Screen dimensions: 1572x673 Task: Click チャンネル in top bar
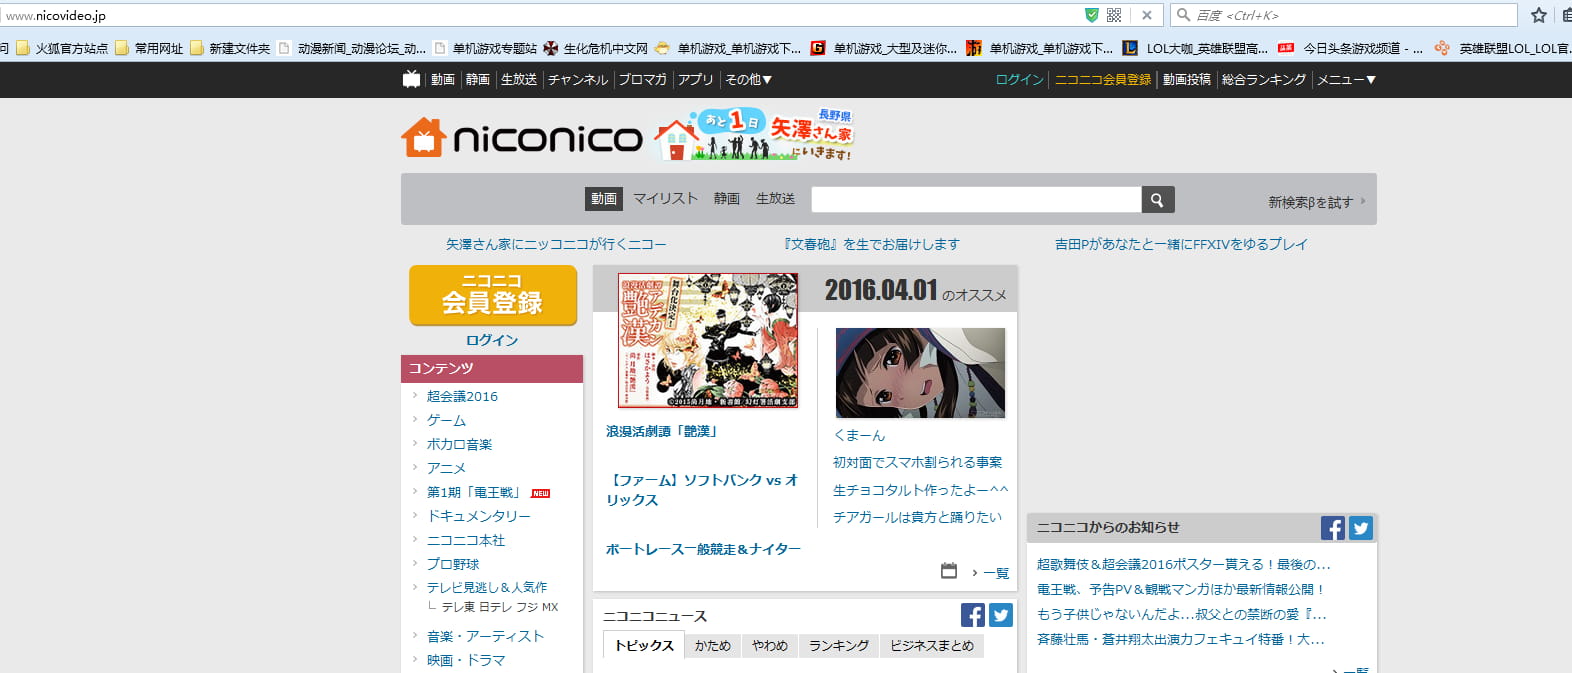(x=578, y=79)
